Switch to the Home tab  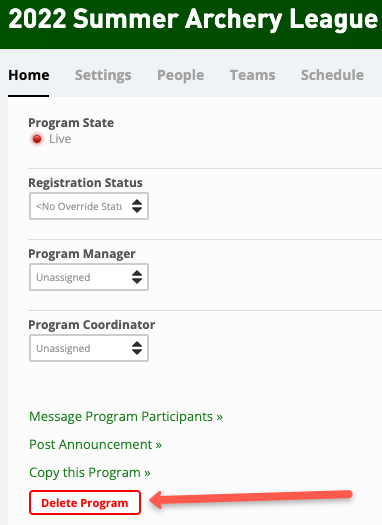point(29,75)
